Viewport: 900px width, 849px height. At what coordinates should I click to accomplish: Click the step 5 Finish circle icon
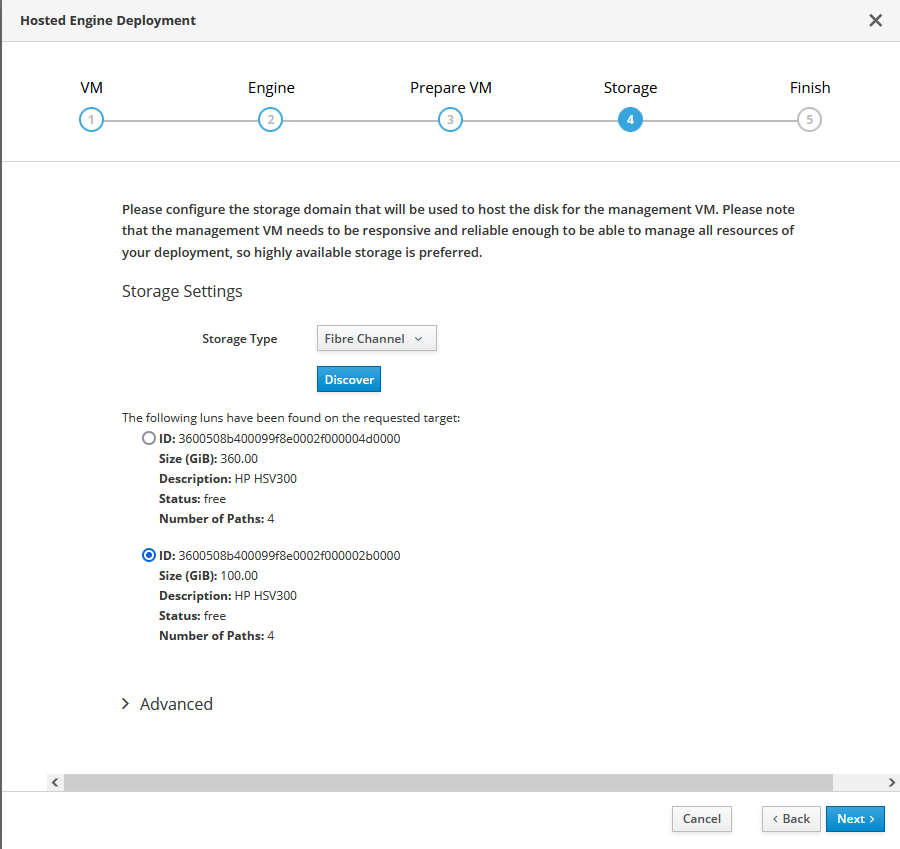tap(809, 120)
